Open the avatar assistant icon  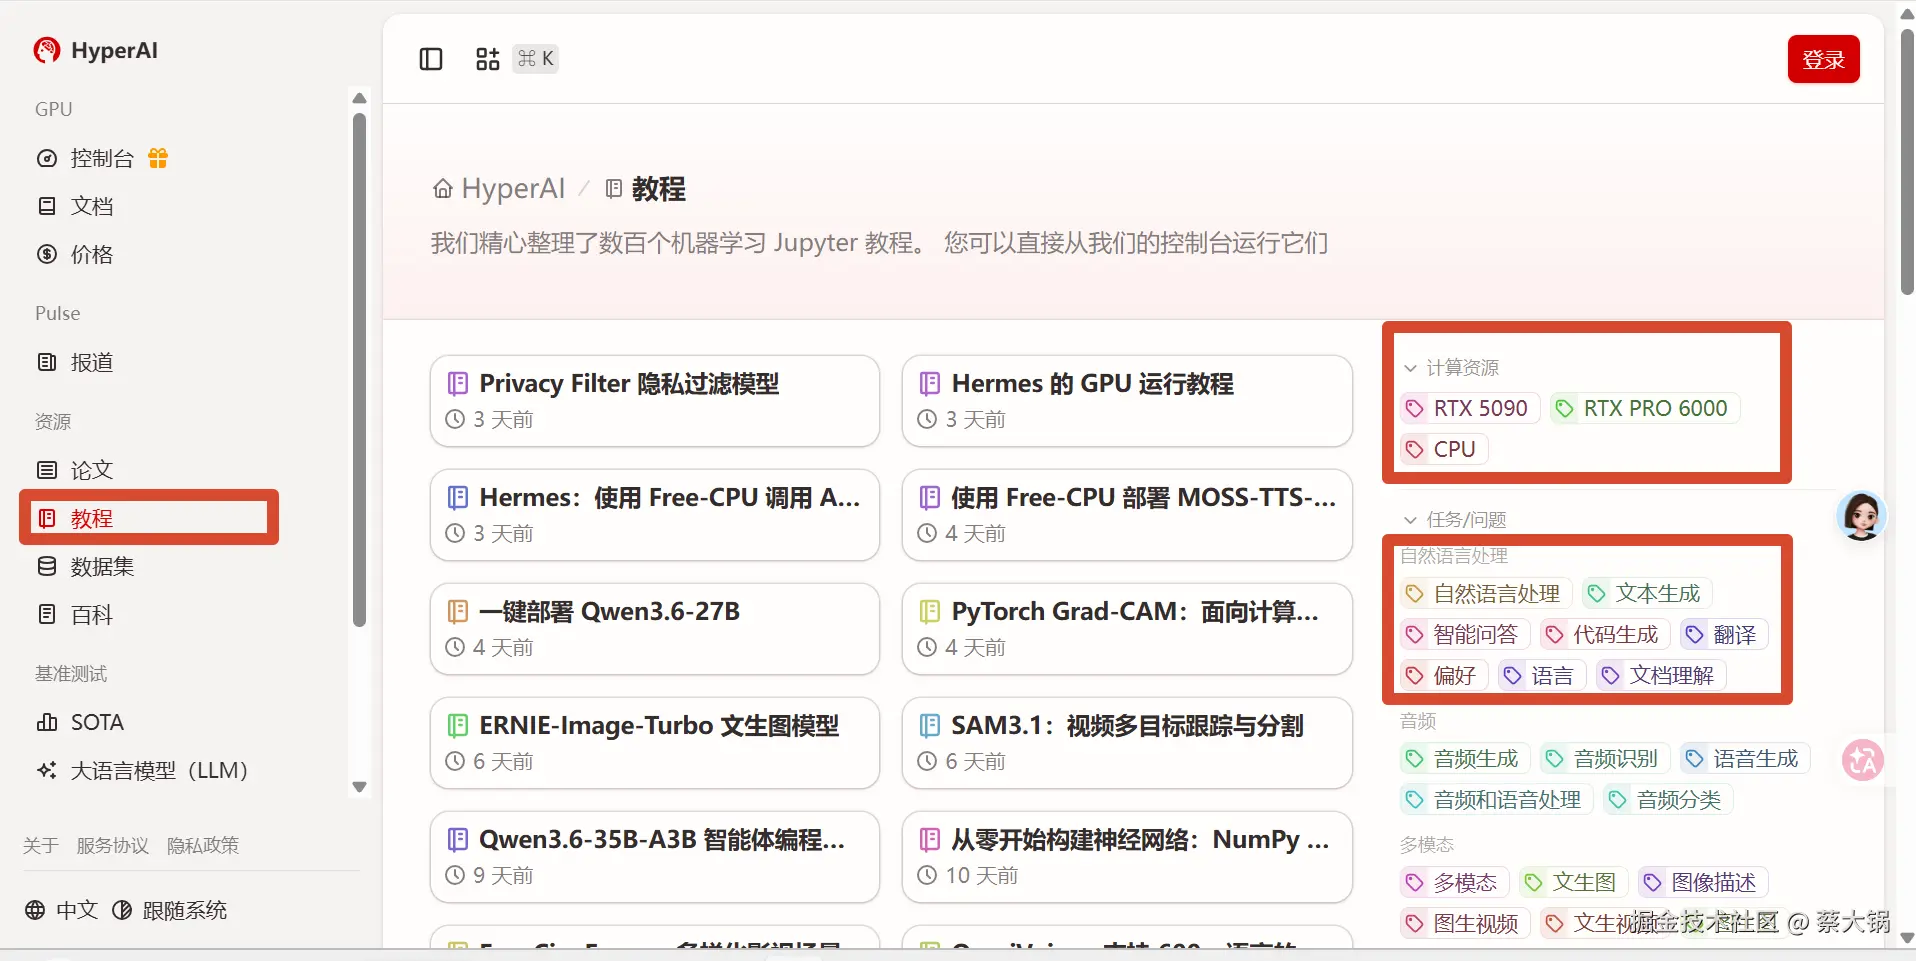tap(1861, 516)
